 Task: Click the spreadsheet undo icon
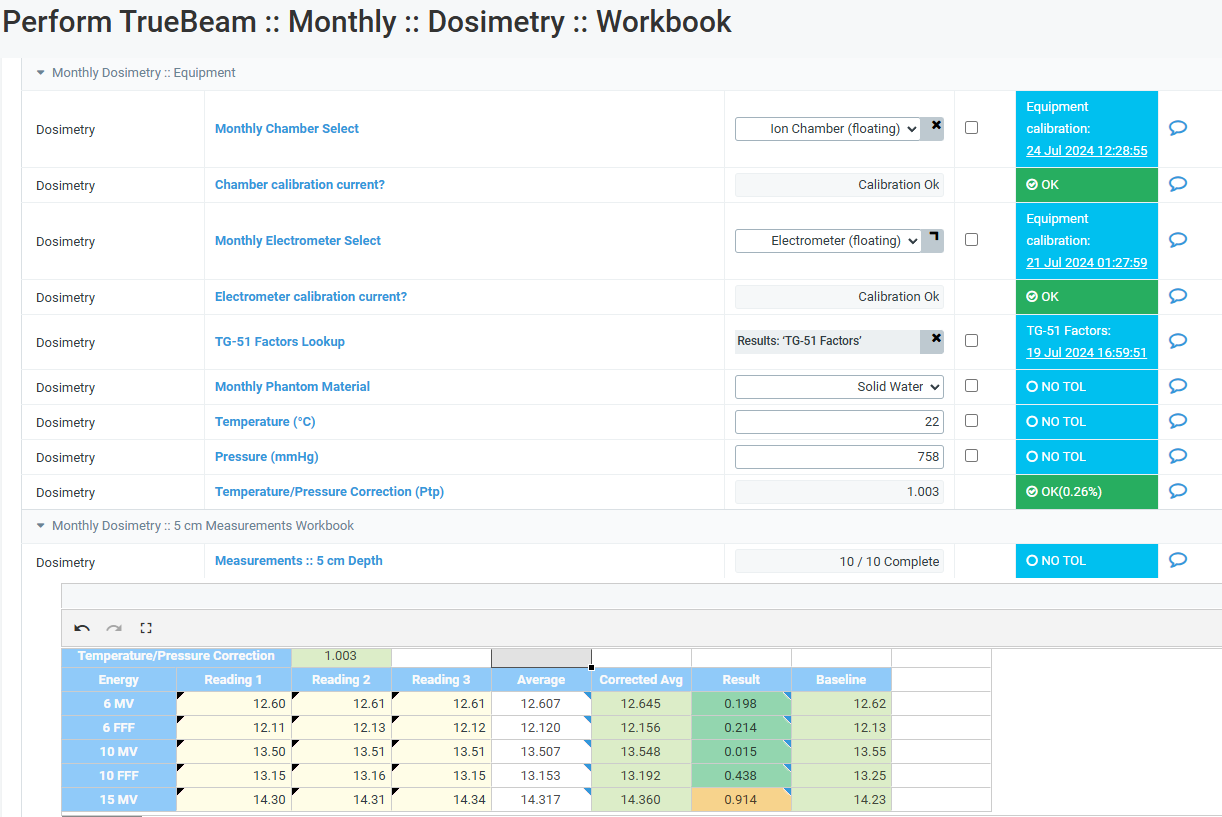[x=82, y=628]
